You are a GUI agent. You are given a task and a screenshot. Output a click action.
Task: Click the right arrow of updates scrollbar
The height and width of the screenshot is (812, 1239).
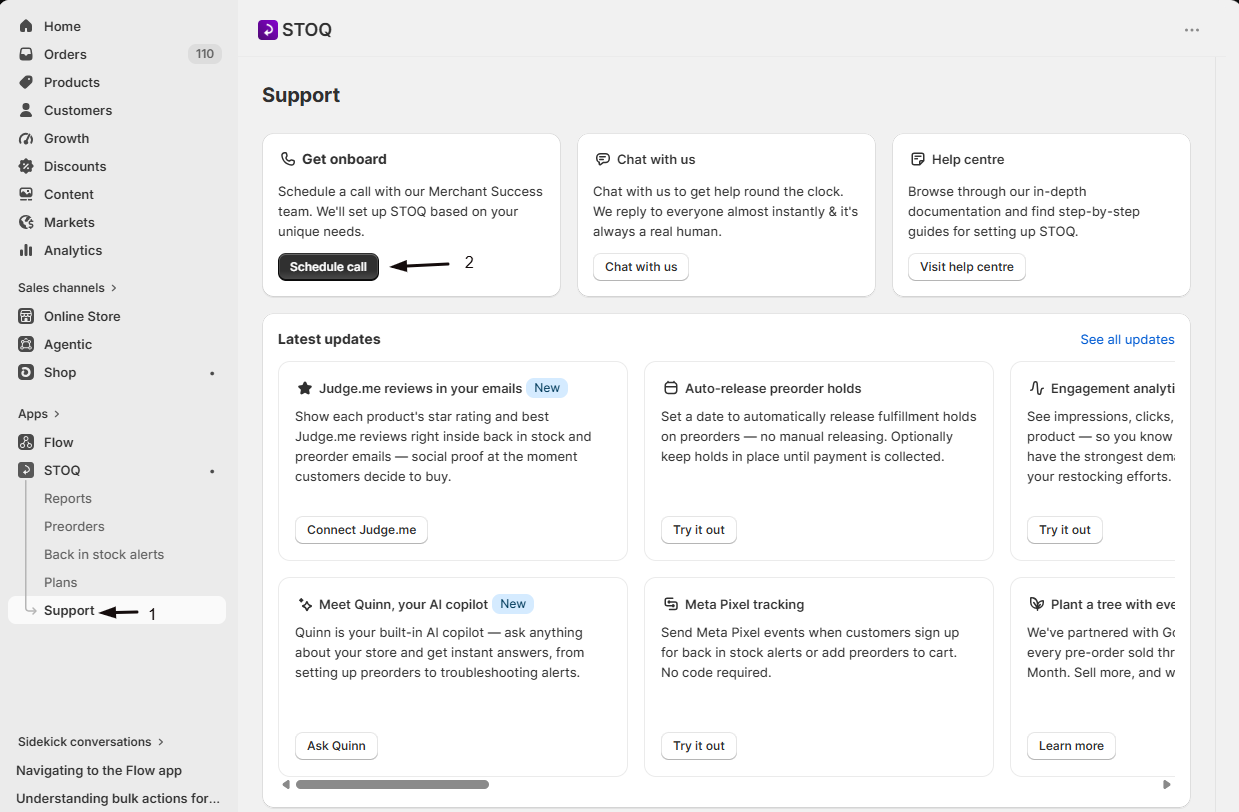1168,785
